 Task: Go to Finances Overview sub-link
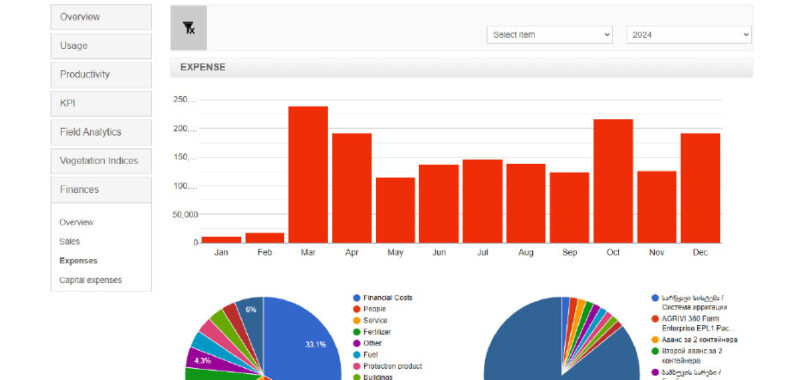[77, 222]
